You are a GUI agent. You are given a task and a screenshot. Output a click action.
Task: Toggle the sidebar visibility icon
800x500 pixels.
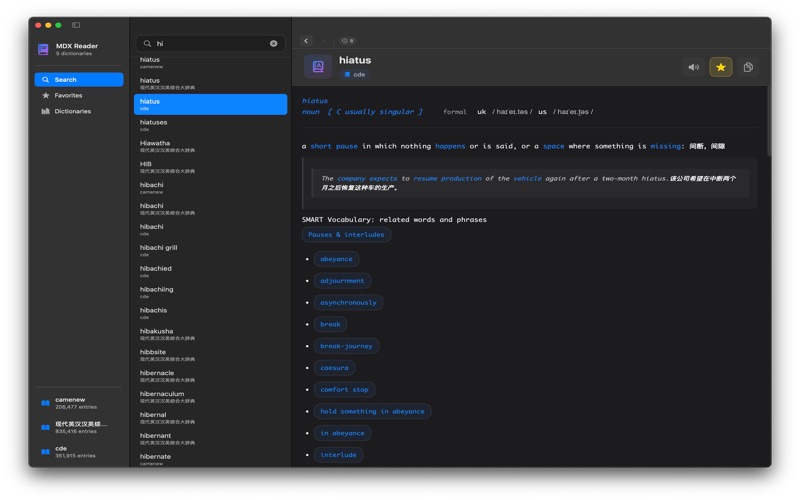coord(76,25)
